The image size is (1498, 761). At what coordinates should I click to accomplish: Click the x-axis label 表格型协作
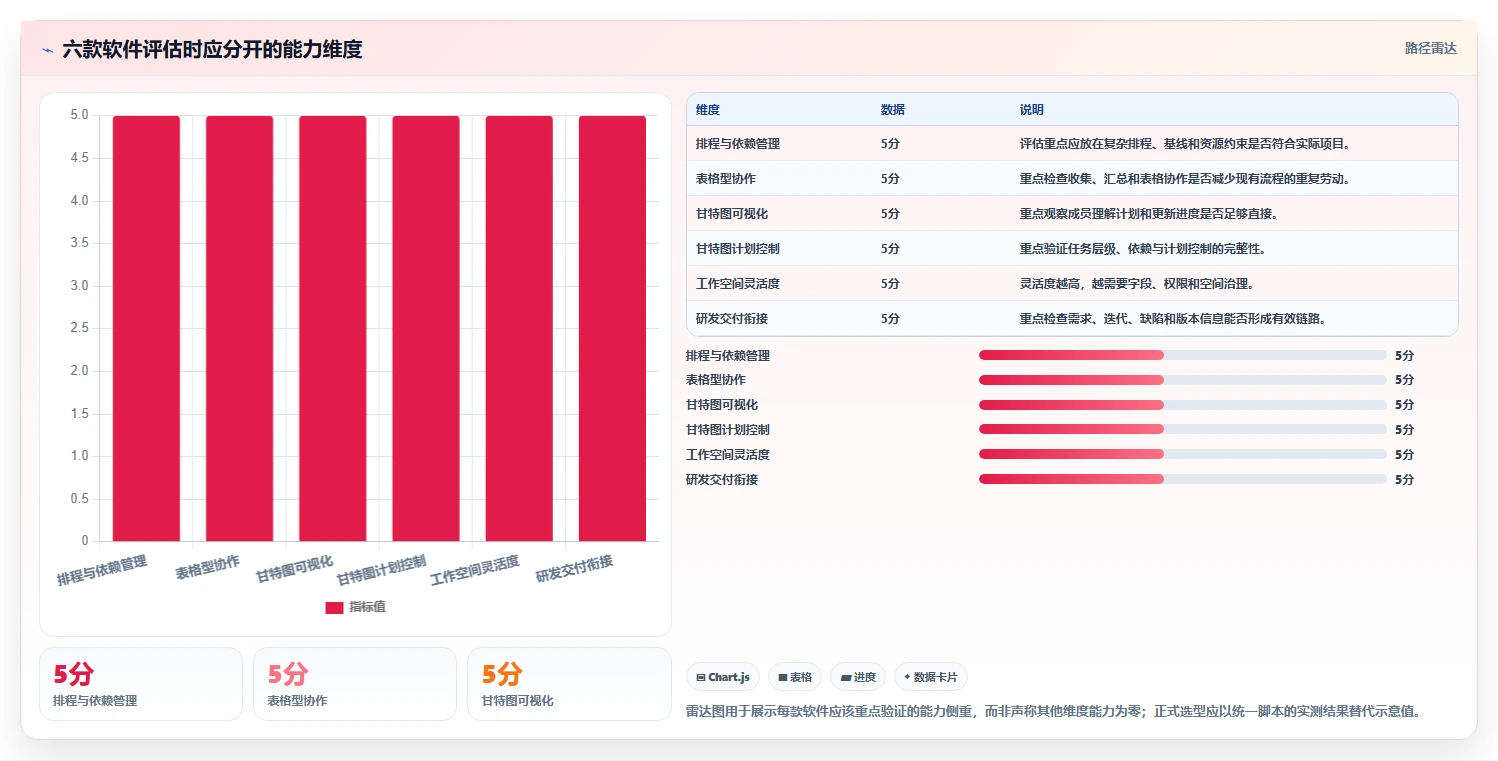pyautogui.click(x=208, y=567)
